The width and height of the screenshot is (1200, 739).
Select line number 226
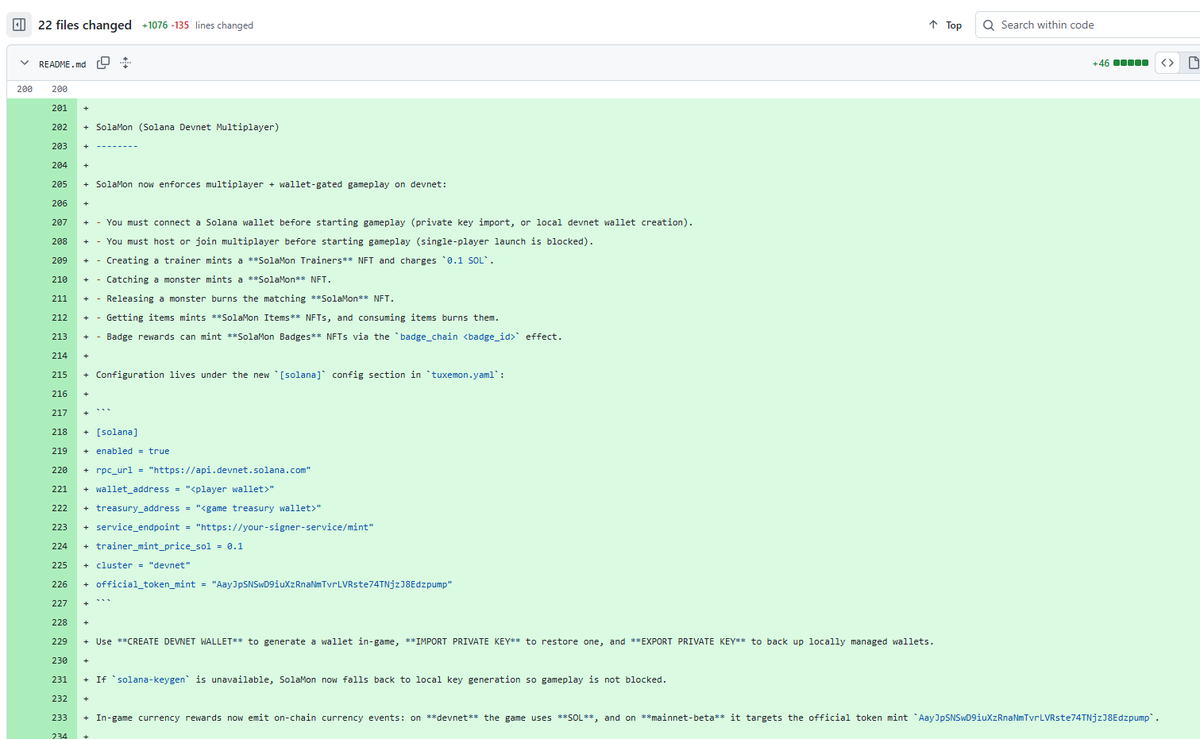click(x=59, y=583)
